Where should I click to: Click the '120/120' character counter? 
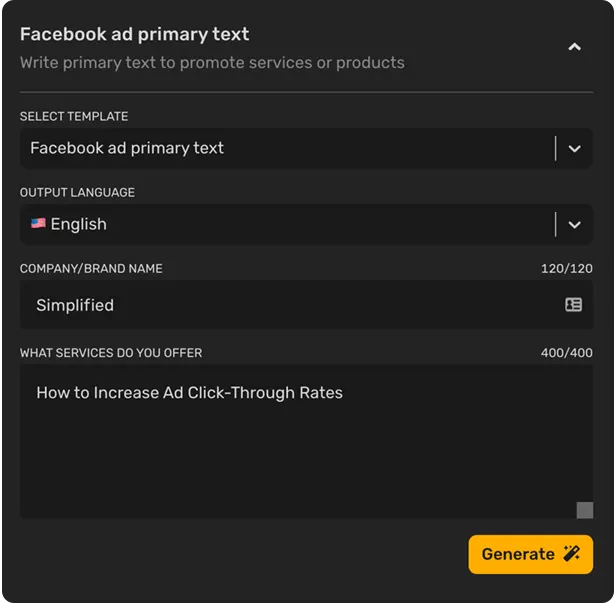[566, 269]
